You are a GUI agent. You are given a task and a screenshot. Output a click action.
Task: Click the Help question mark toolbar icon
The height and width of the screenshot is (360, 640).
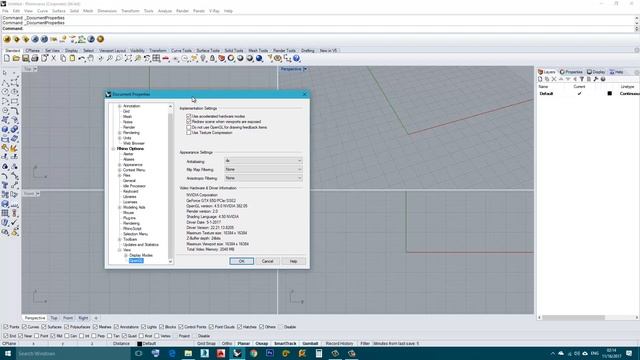click(x=297, y=59)
